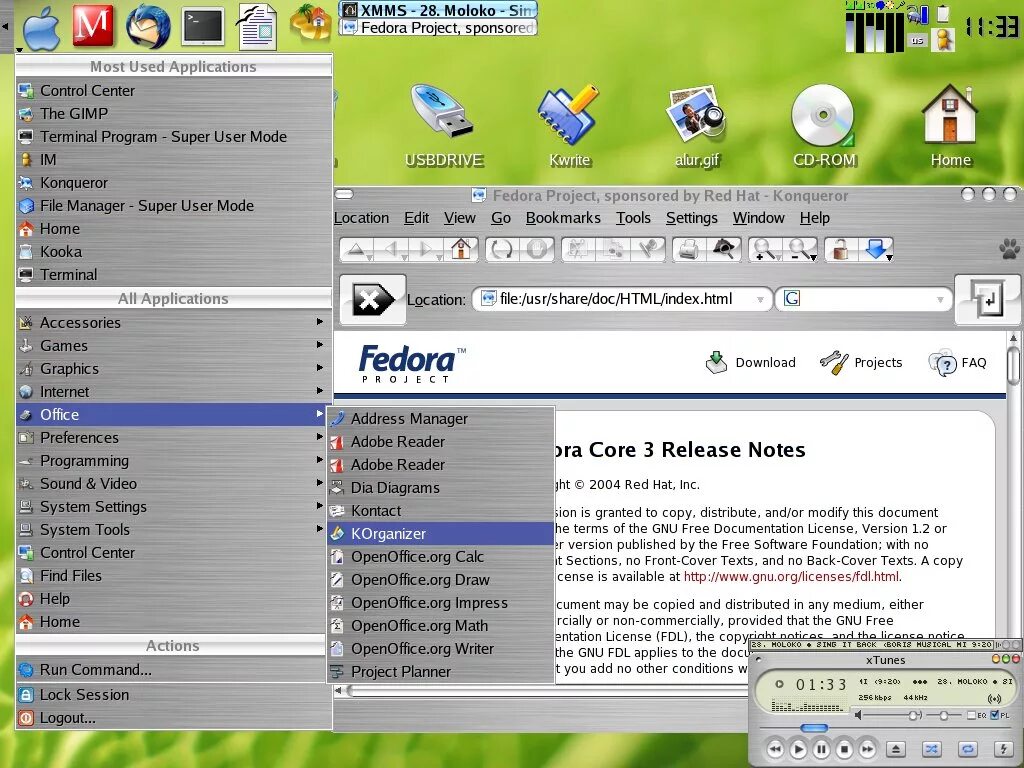1024x768 pixels.
Task: Open the USBDRIVE desktop icon
Action: [444, 125]
